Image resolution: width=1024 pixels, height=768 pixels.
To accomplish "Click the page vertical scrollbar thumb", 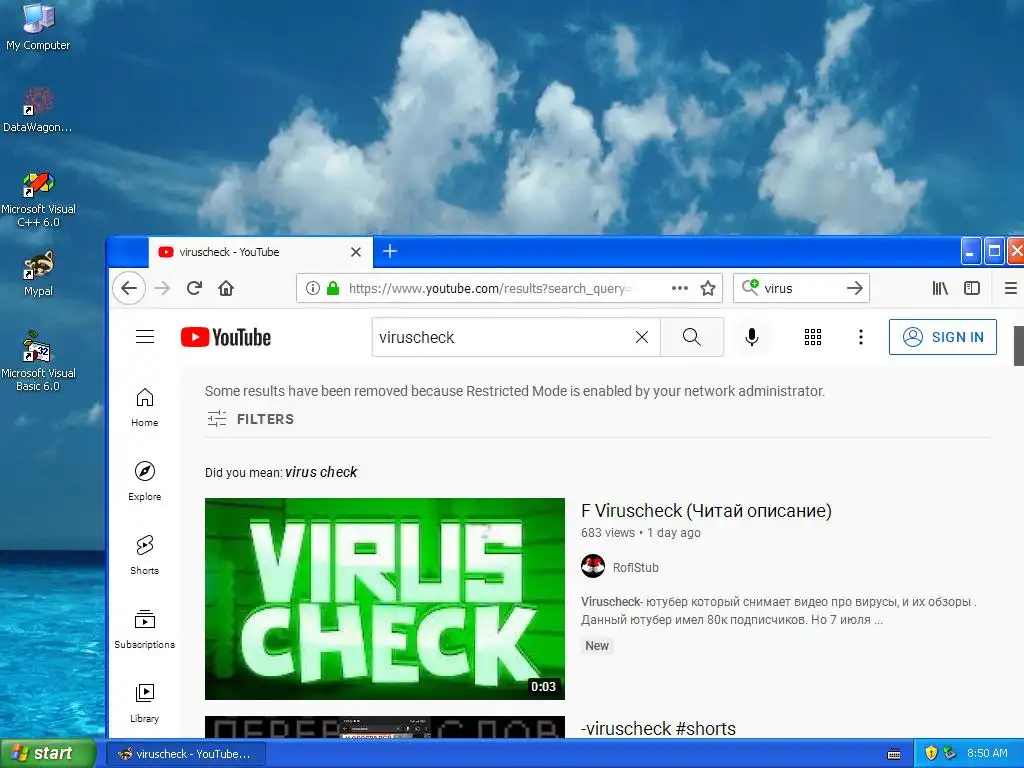I will click(x=1018, y=346).
